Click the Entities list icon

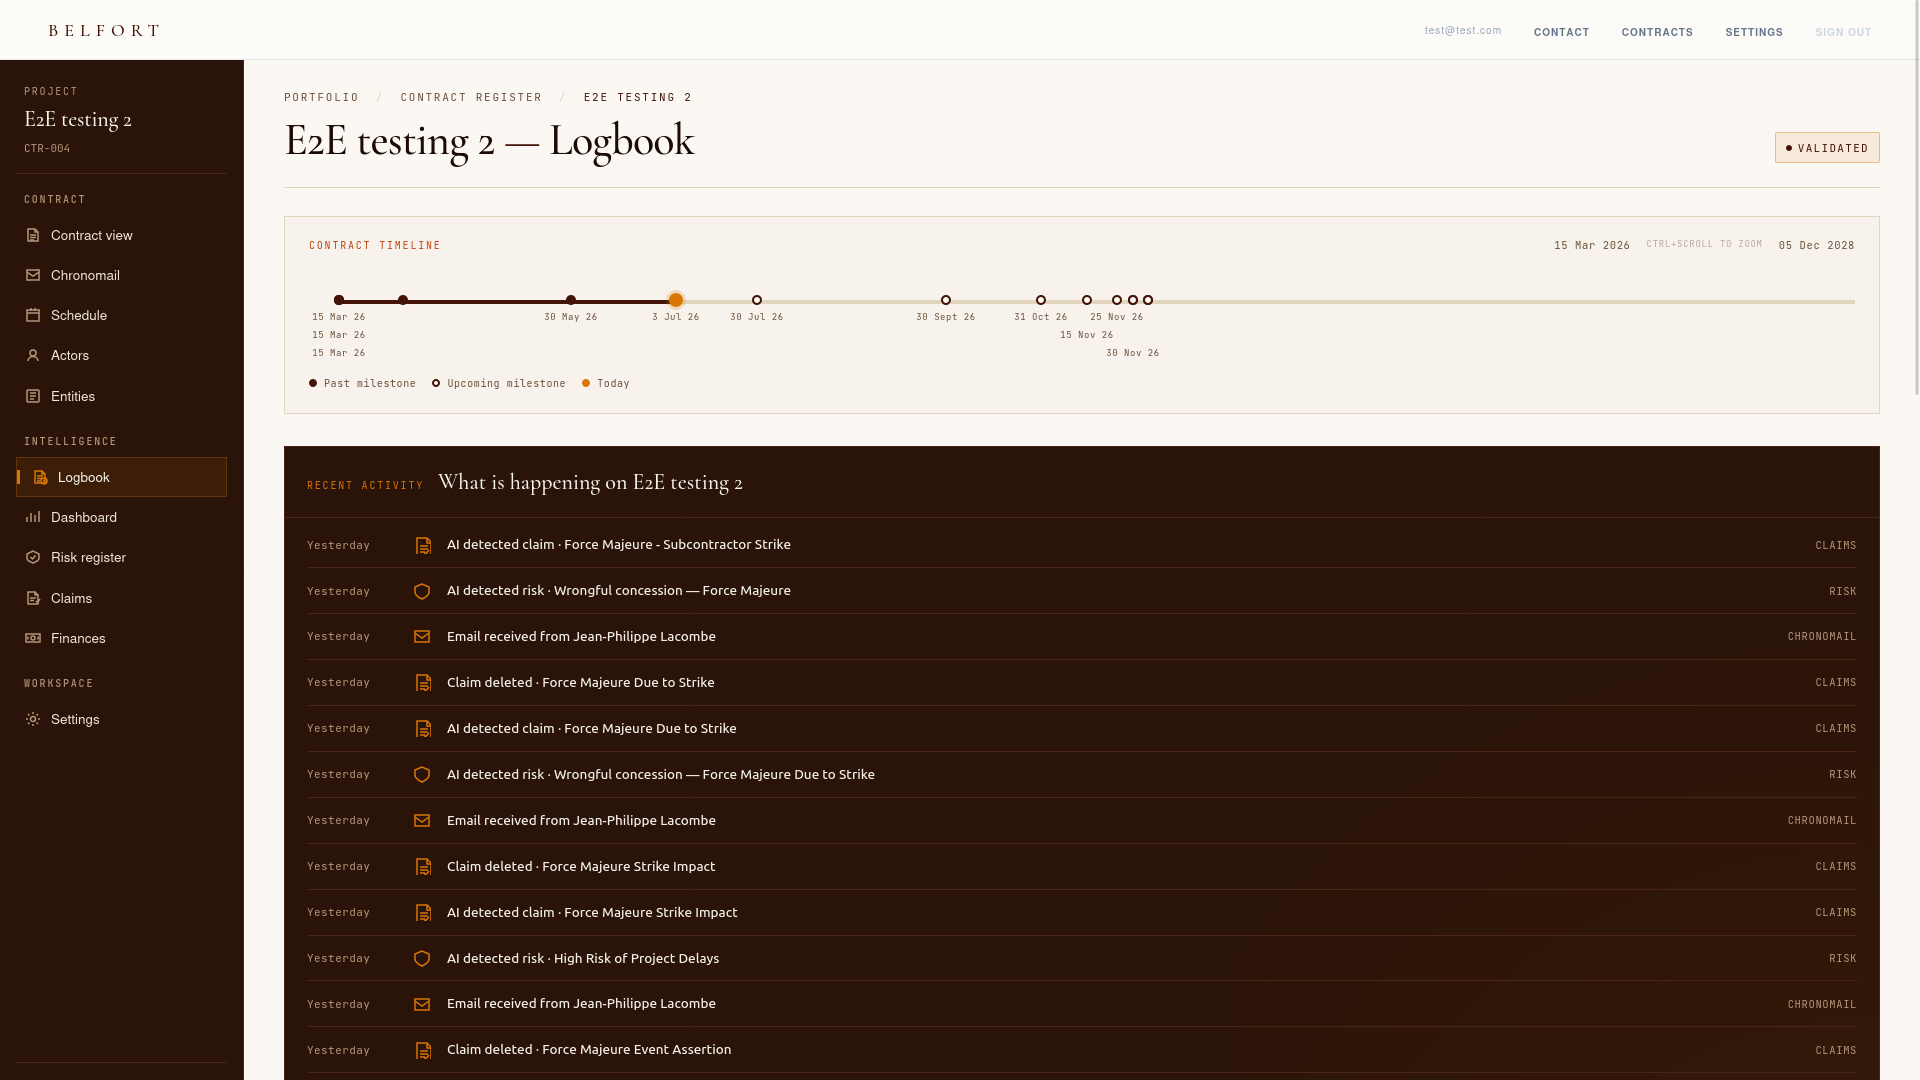(x=33, y=396)
